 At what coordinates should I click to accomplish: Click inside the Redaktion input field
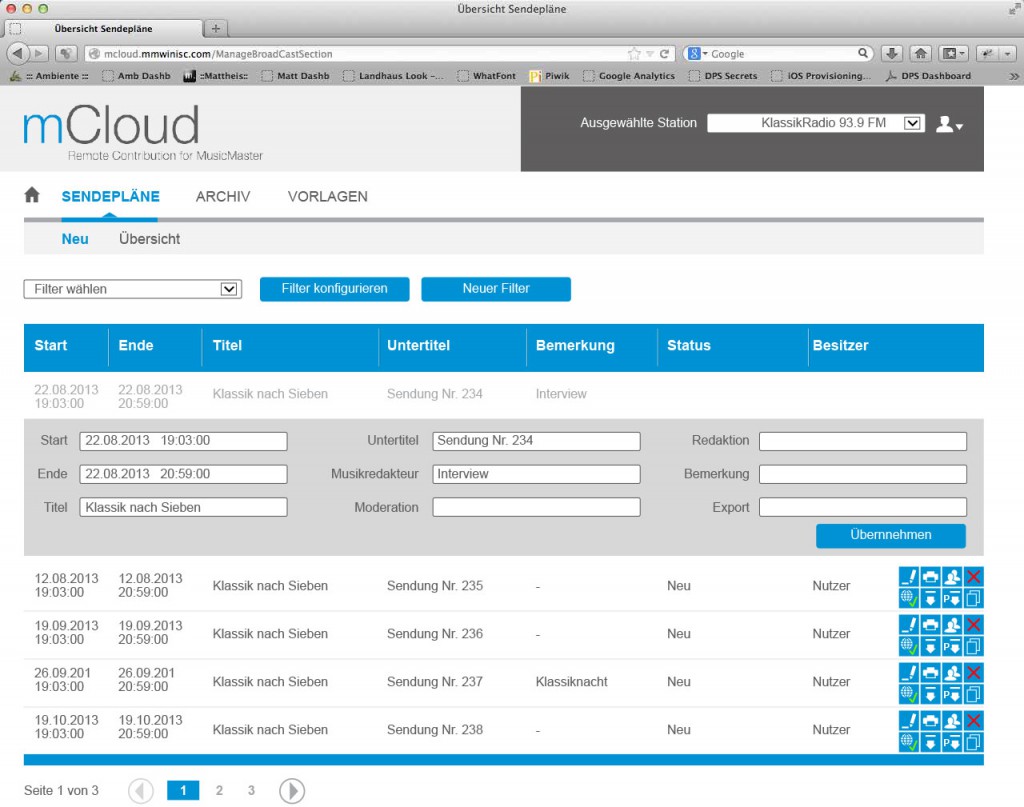pos(862,441)
